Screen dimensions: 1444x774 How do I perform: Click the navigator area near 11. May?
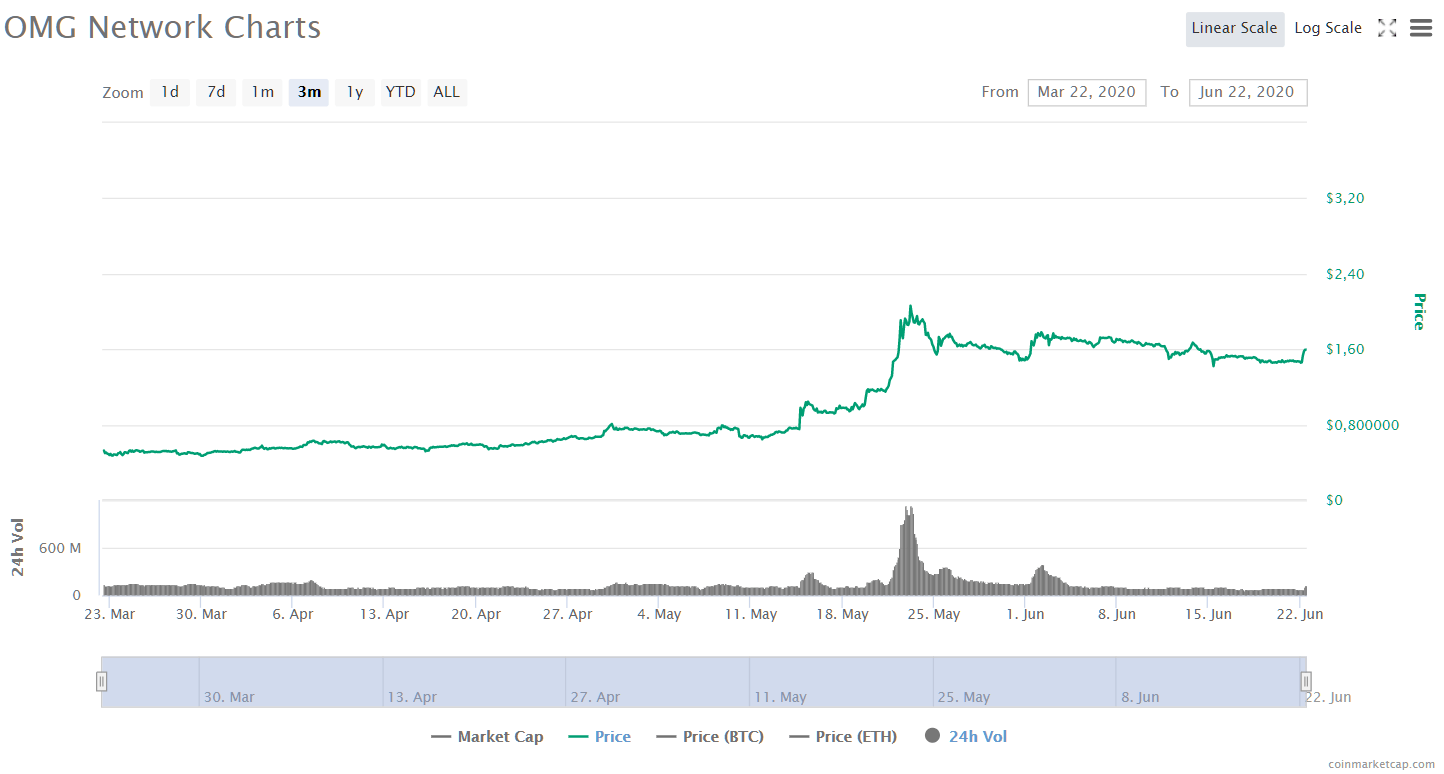point(780,697)
